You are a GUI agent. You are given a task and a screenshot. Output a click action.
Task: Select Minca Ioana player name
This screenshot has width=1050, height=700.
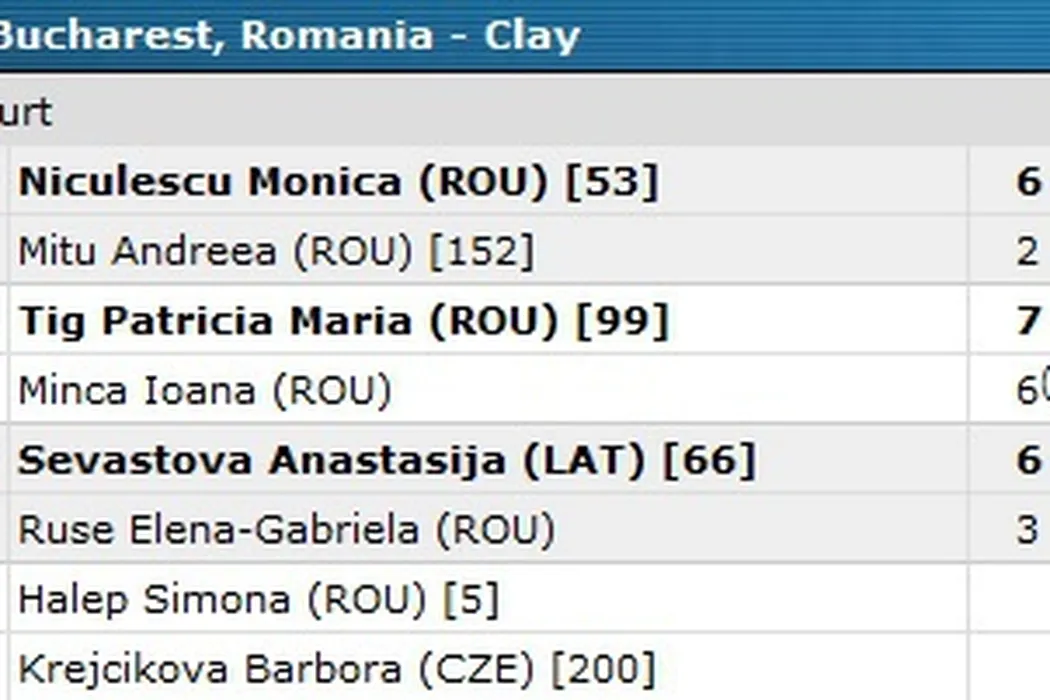(137, 390)
